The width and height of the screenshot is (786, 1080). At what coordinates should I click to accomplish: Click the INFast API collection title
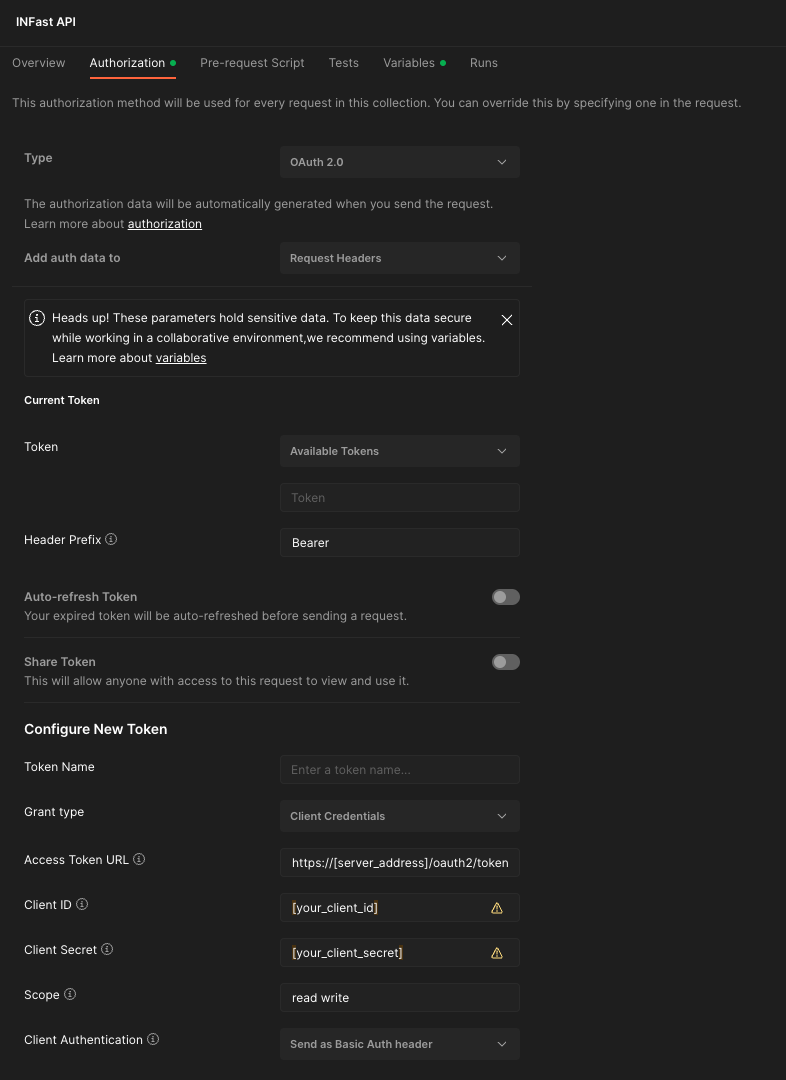tap(45, 22)
